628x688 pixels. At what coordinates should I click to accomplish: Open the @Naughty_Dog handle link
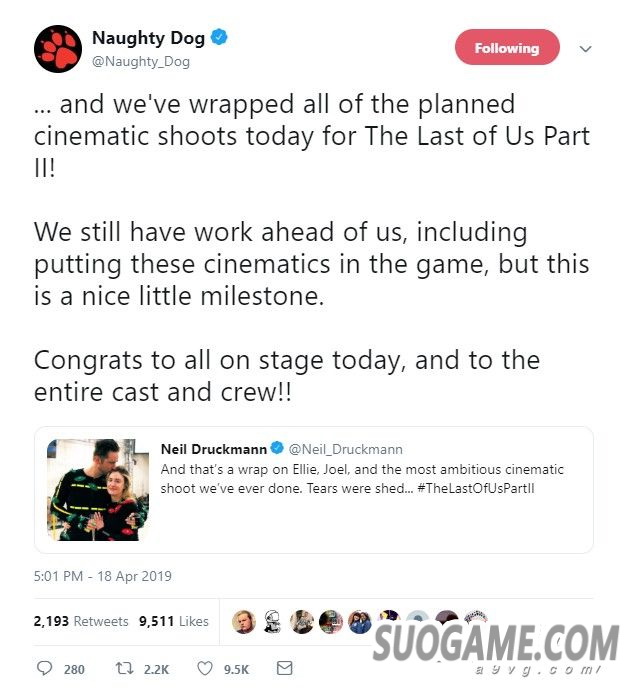[141, 61]
